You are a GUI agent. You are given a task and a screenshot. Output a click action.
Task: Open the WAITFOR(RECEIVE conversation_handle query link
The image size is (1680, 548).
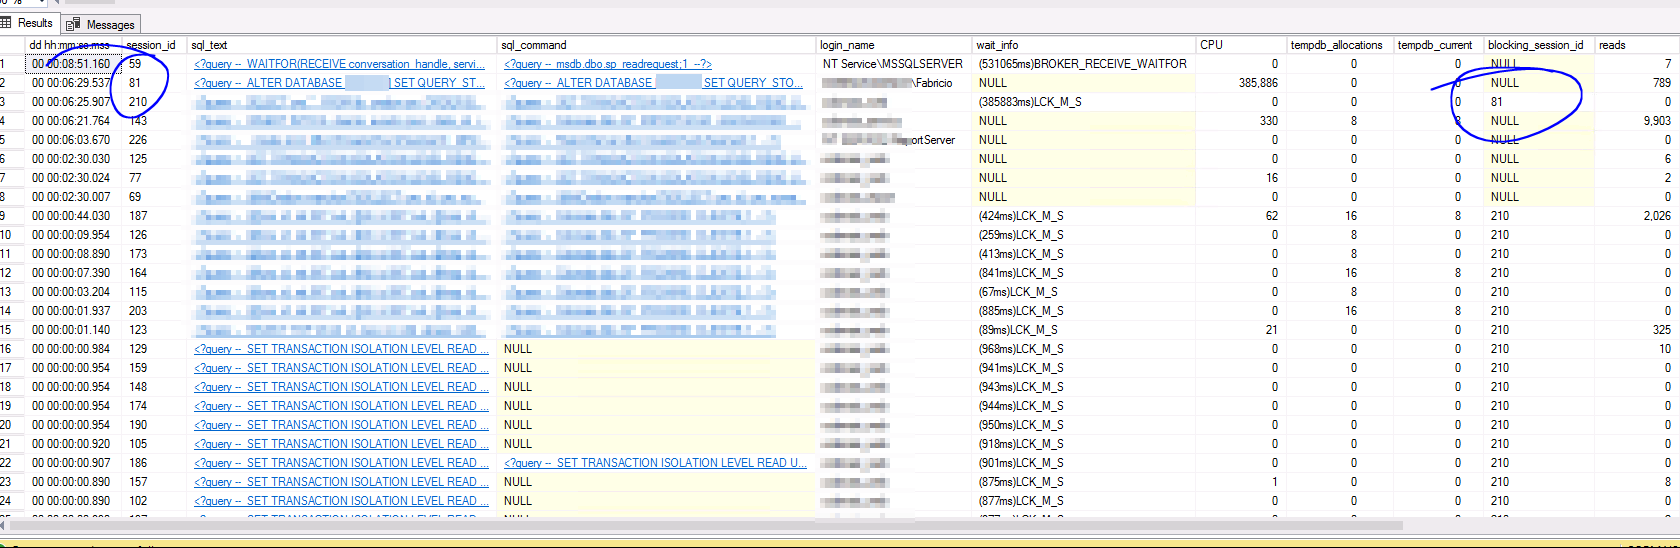click(x=340, y=64)
